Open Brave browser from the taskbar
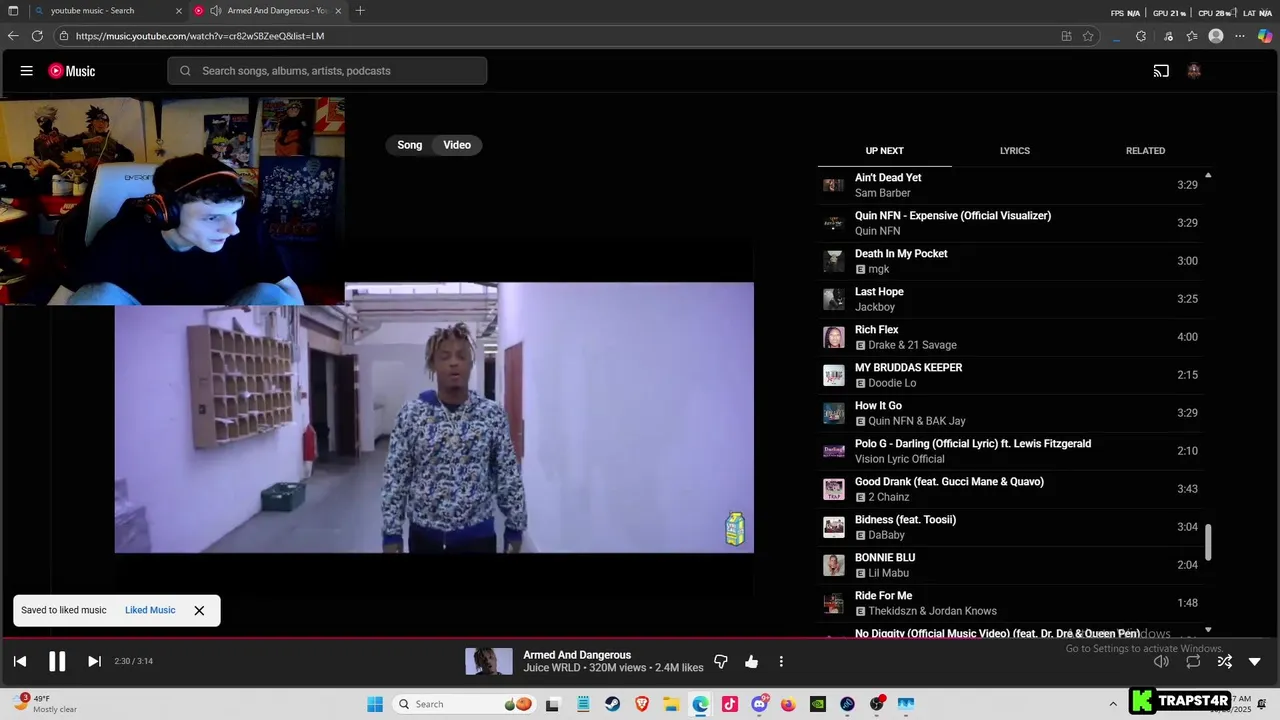1280x720 pixels. [642, 704]
